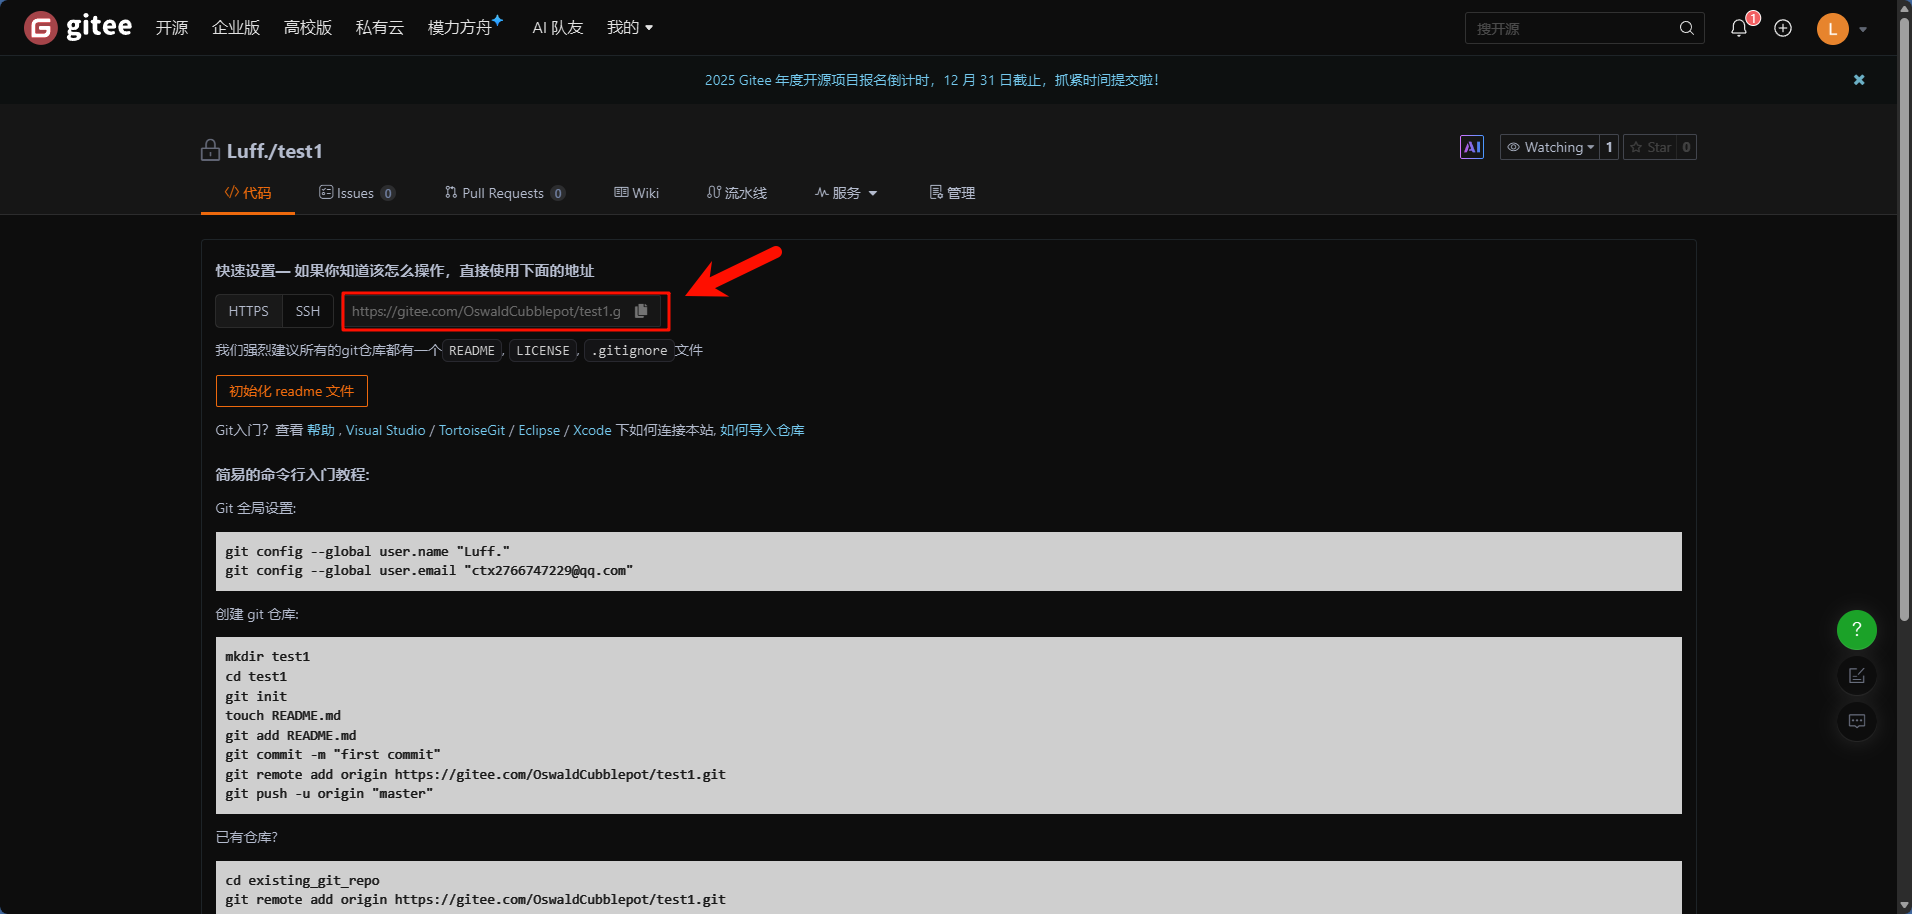Click the star count 0
Screen dimensions: 1912x914
1686,147
